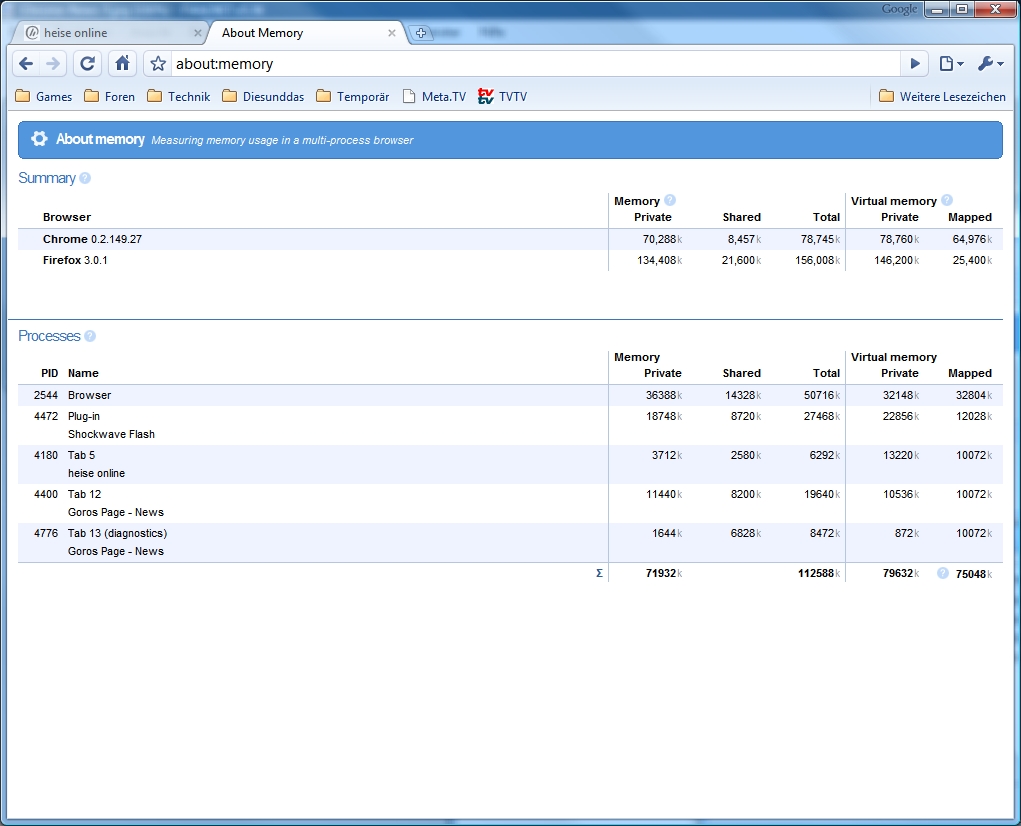Open the page control menu

(951, 64)
